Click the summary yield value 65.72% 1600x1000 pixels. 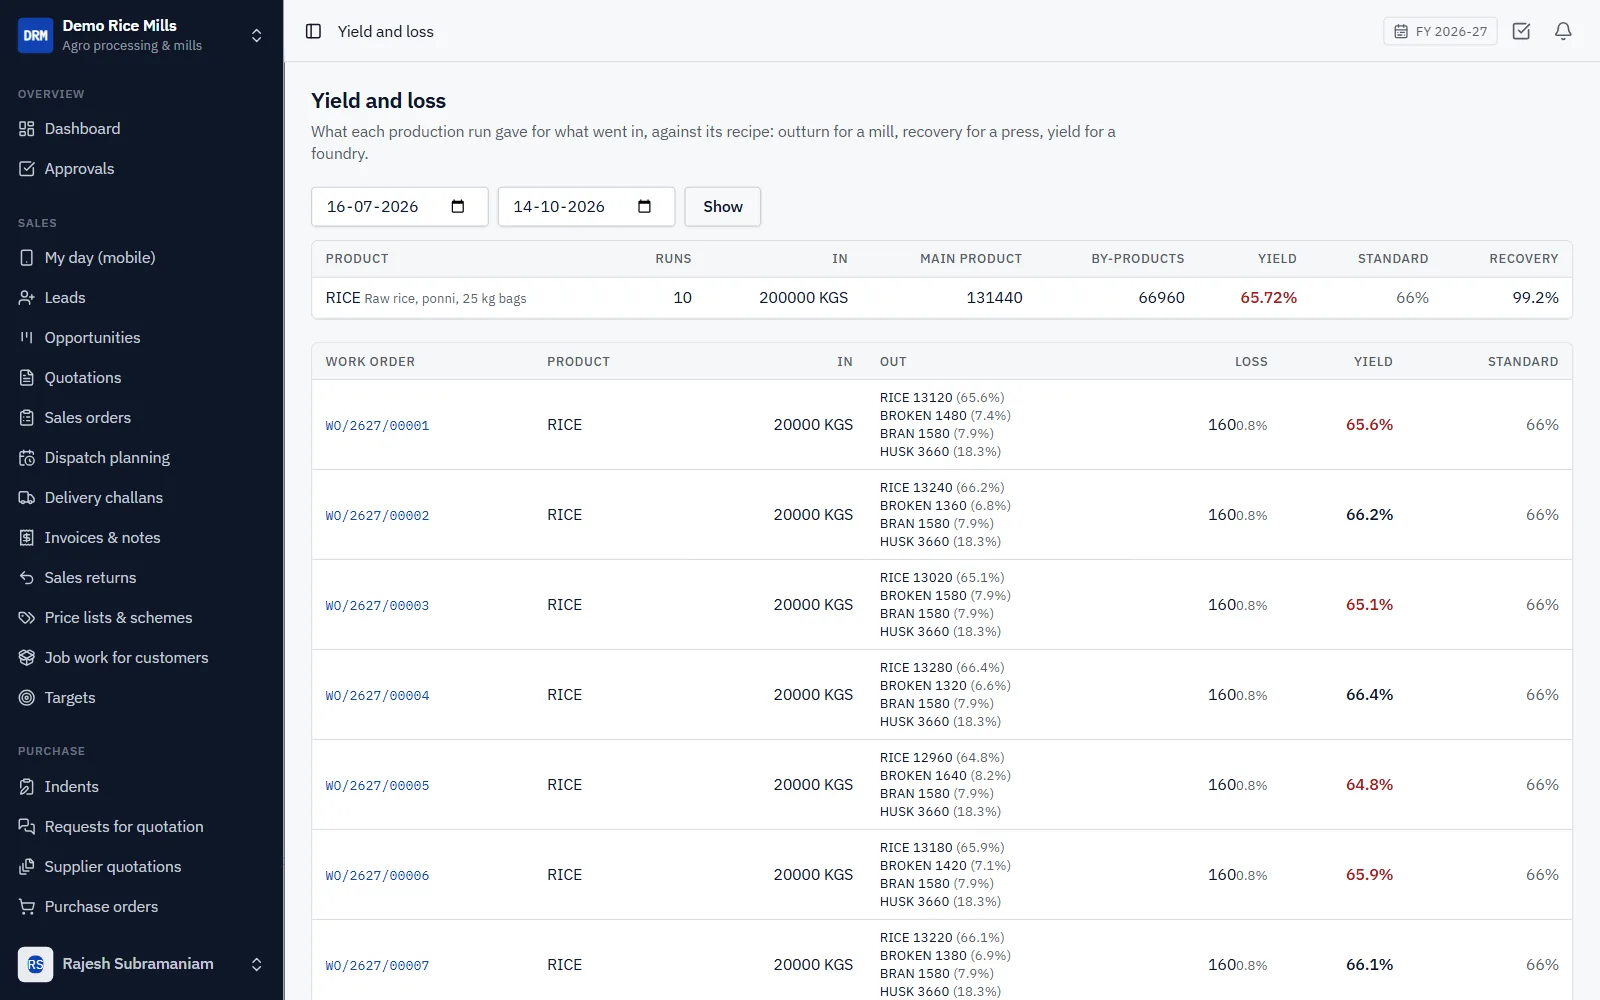tap(1268, 298)
